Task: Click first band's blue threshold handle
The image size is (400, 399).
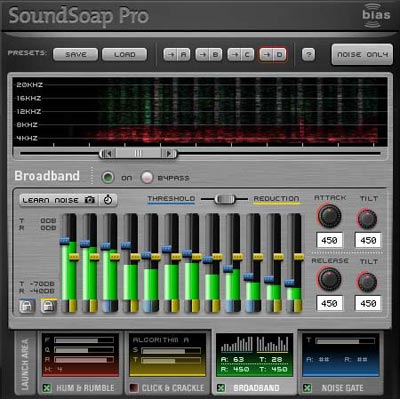Action: pyautogui.click(x=64, y=241)
